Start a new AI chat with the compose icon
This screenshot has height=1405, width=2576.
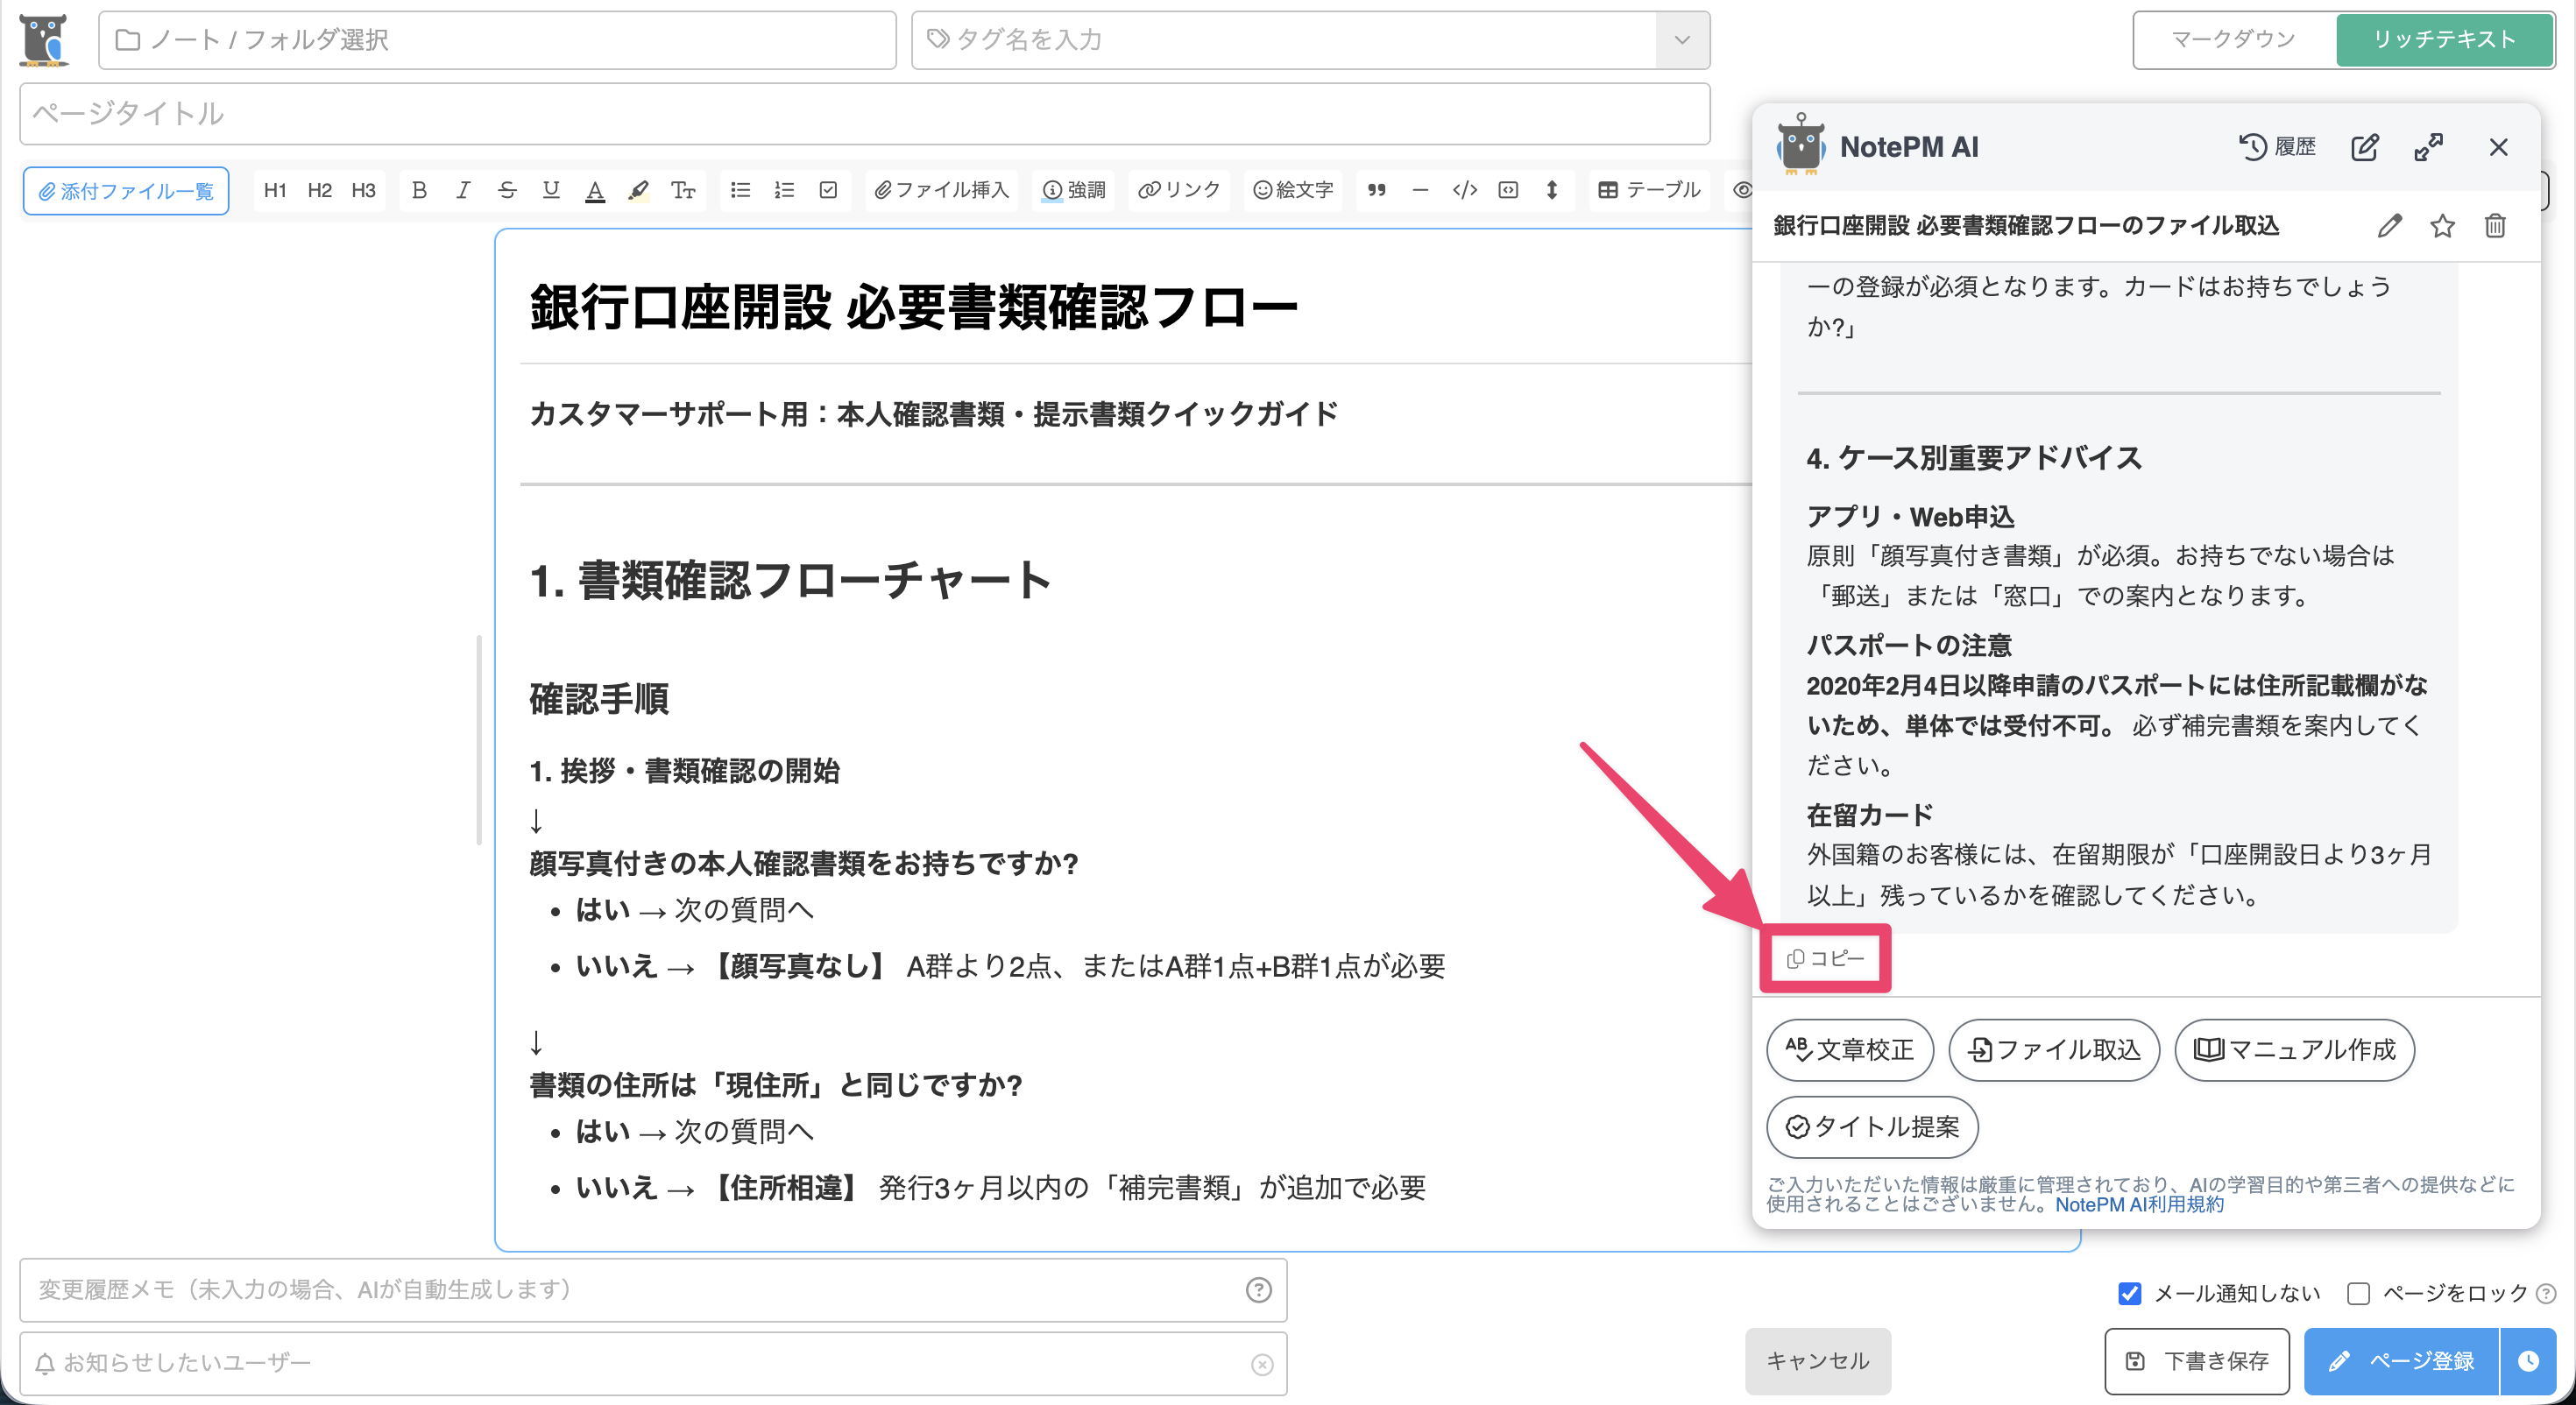click(2364, 147)
